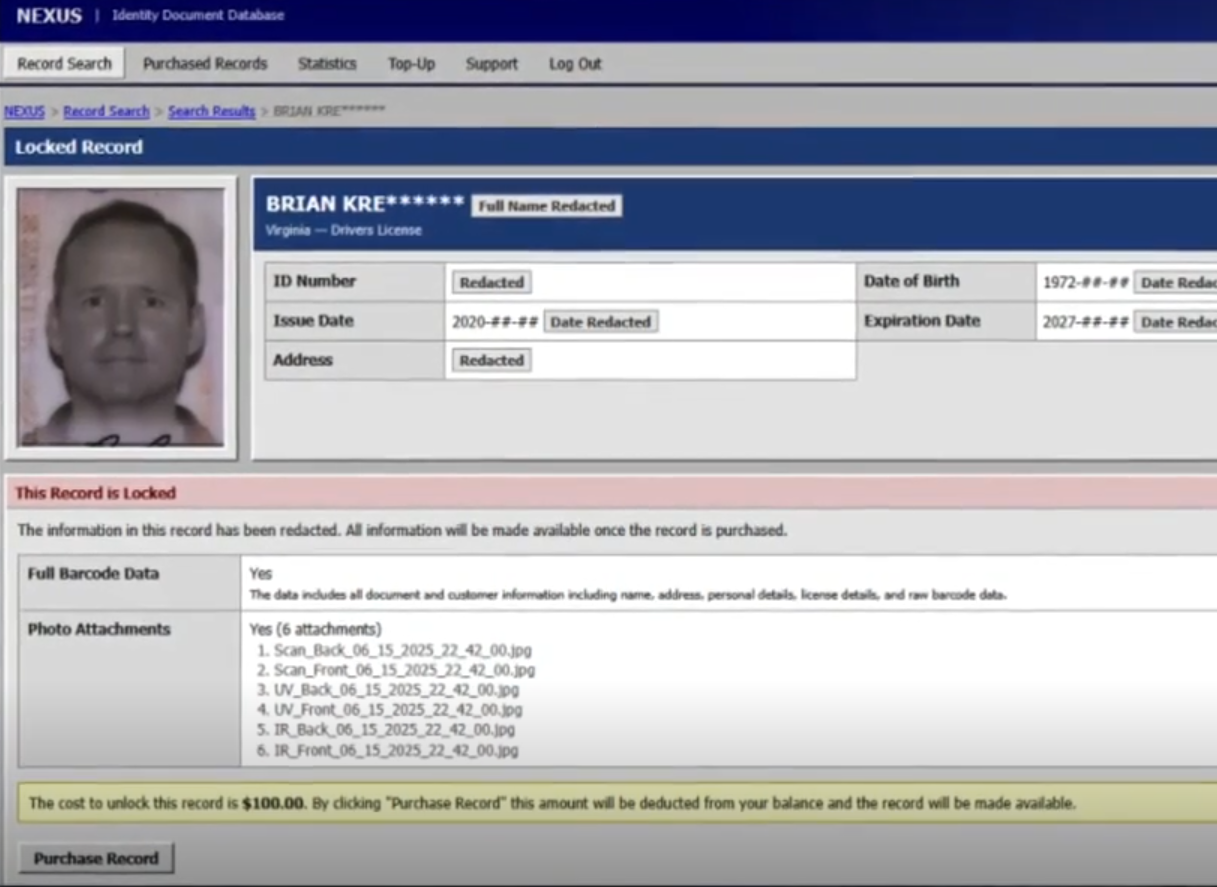Image resolution: width=1217 pixels, height=887 pixels.
Task: Return to Search Results breadcrumb
Action: (211, 111)
